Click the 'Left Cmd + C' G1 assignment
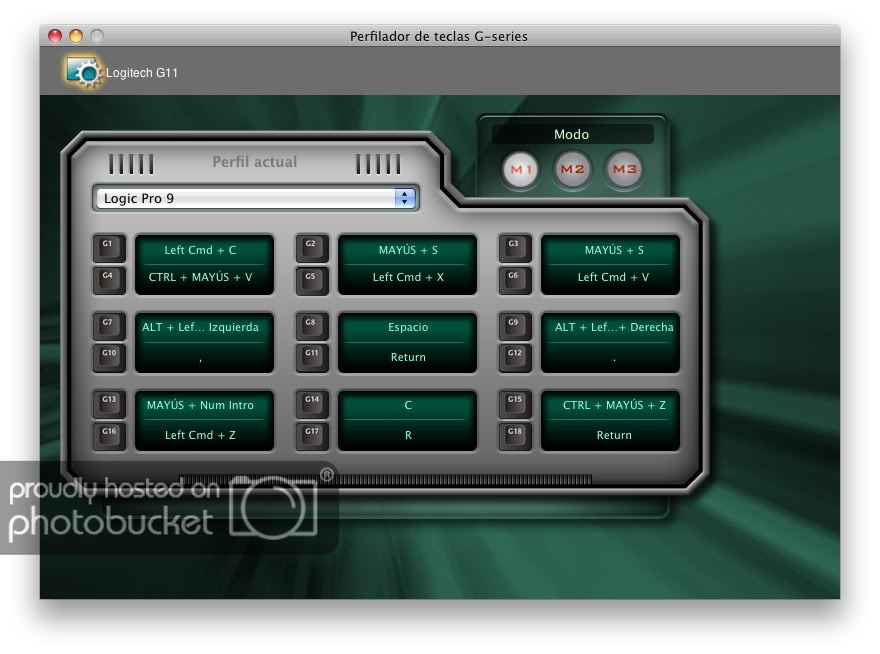The height and width of the screenshot is (654, 880). coord(204,250)
